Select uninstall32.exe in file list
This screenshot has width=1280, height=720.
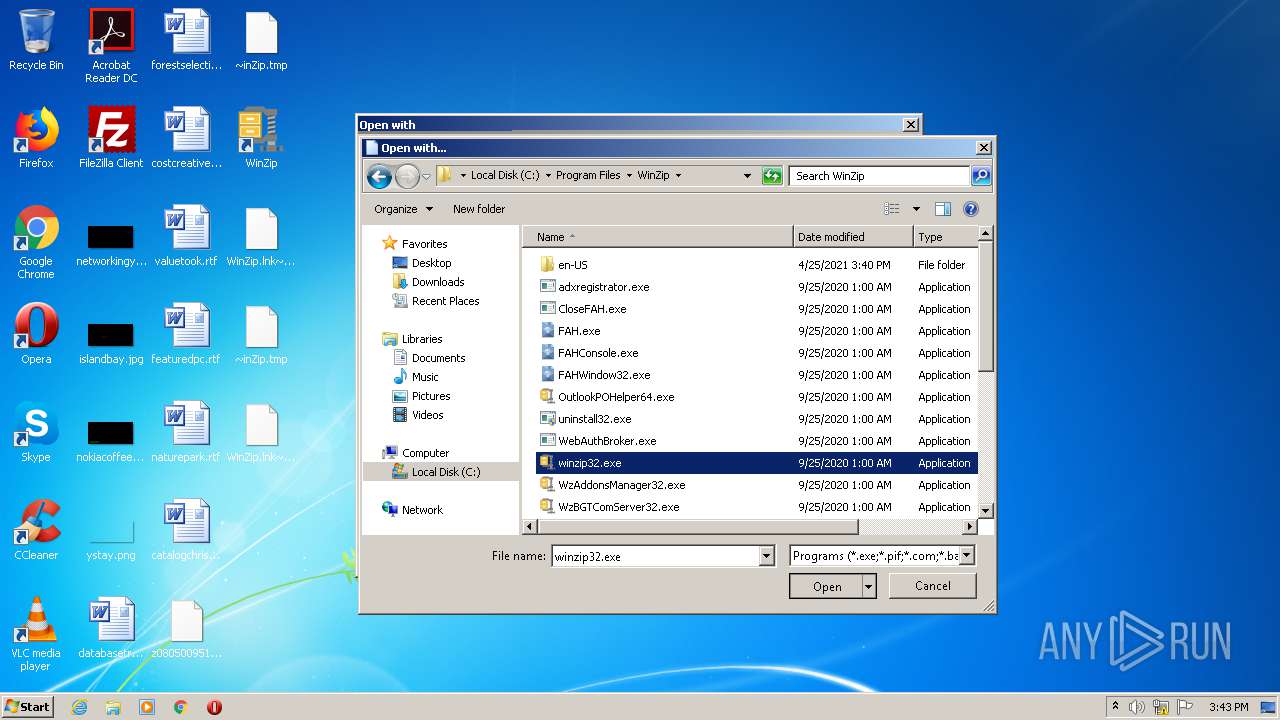point(594,419)
